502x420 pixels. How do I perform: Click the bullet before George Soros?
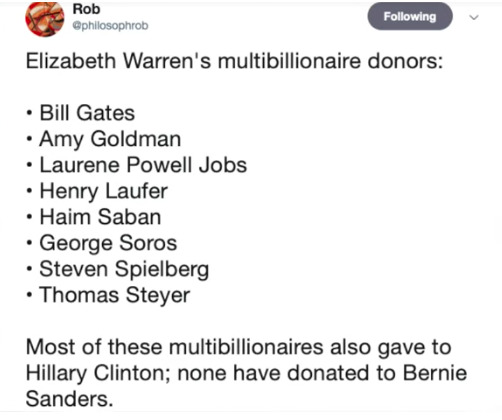click(30, 243)
